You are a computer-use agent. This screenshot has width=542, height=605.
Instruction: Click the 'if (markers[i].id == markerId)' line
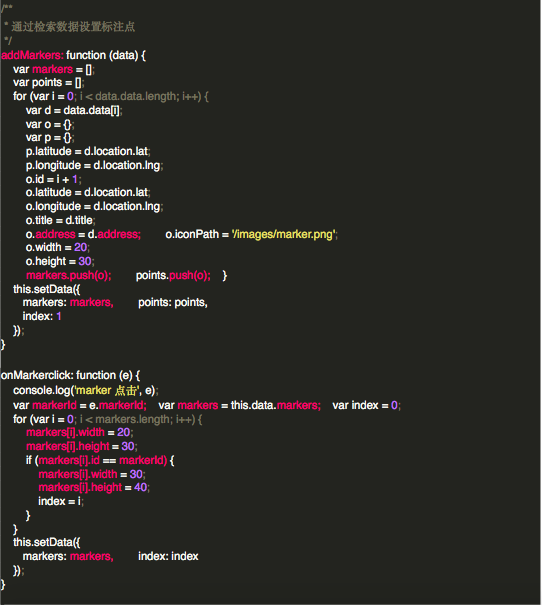pyautogui.click(x=100, y=460)
